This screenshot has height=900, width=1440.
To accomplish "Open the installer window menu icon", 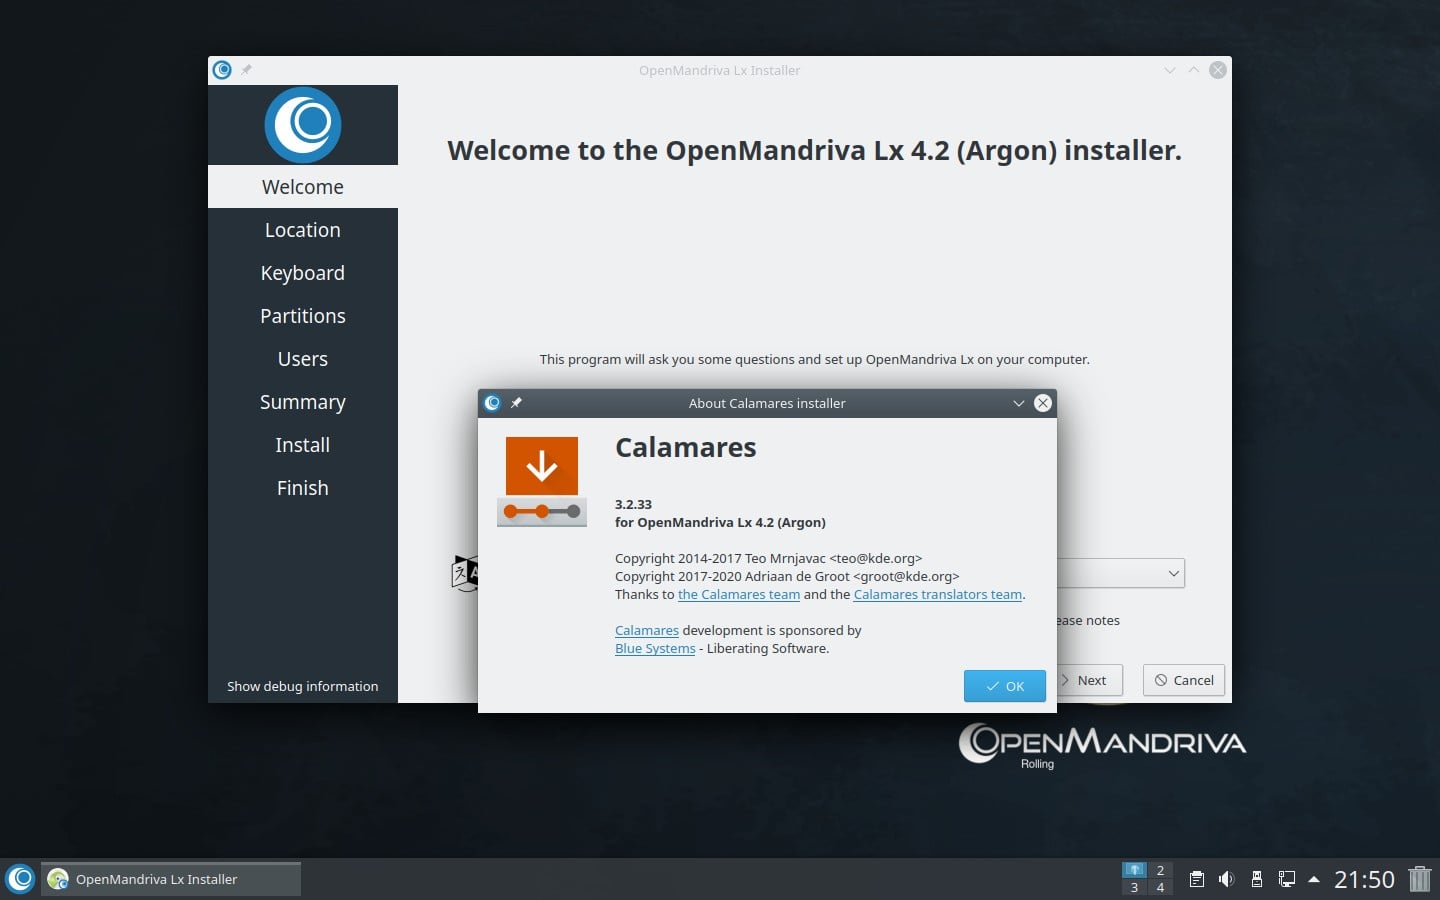I will (222, 70).
